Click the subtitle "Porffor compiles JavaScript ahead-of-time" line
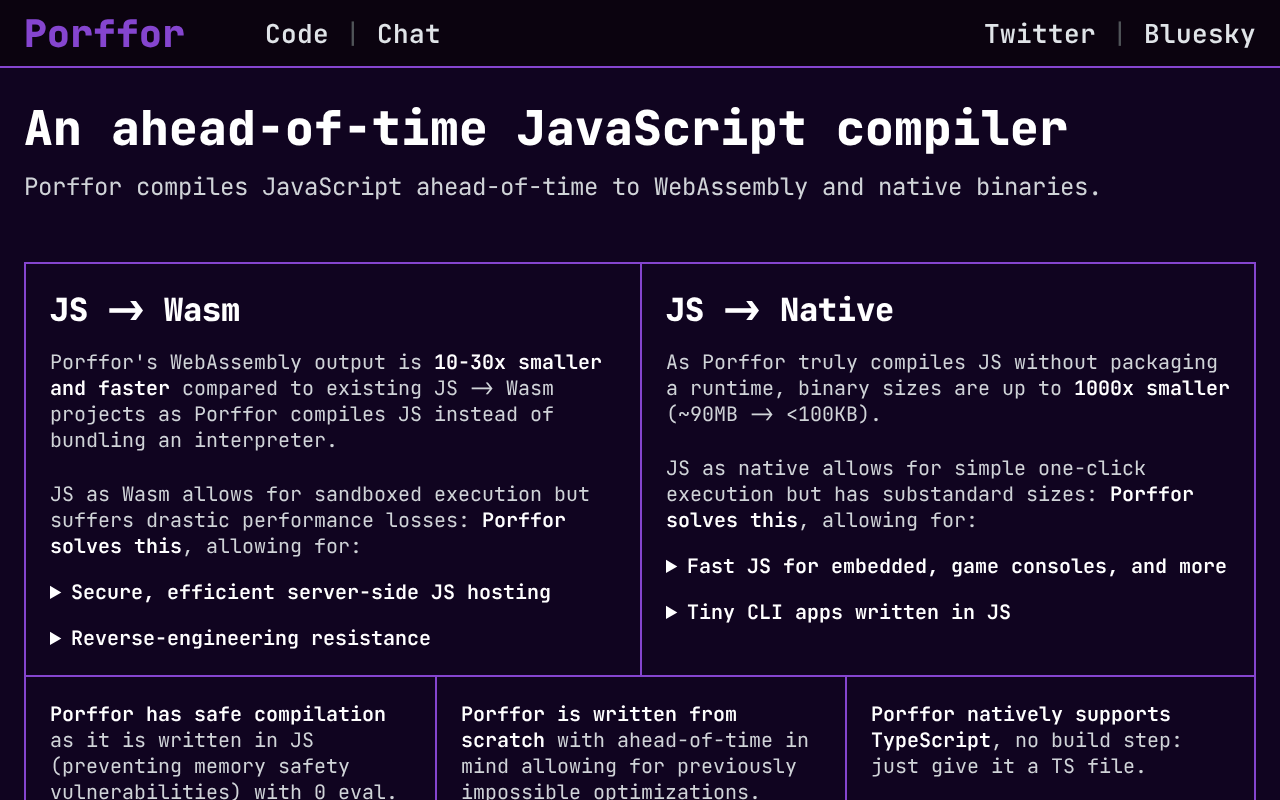 click(562, 187)
